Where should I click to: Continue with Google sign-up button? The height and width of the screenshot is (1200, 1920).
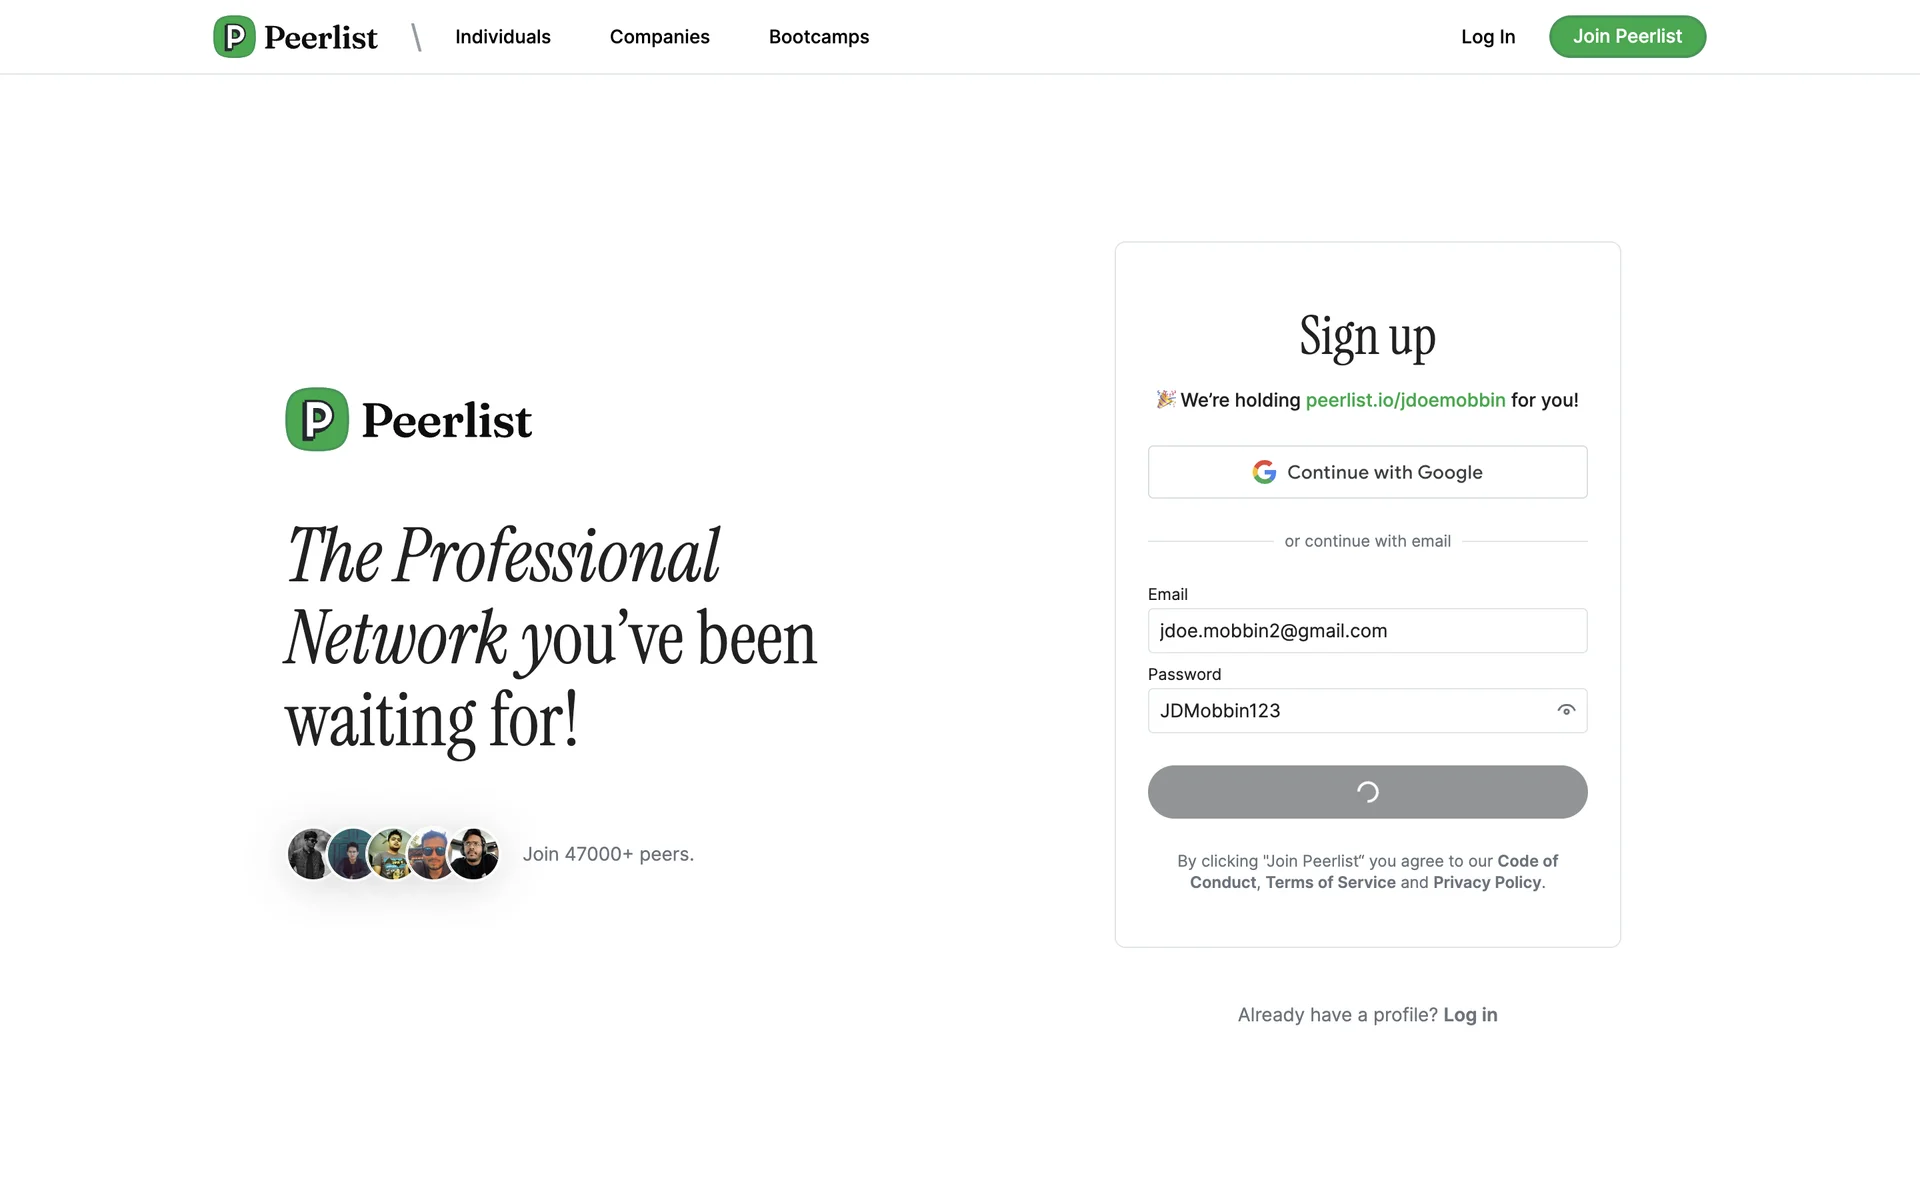click(1367, 472)
